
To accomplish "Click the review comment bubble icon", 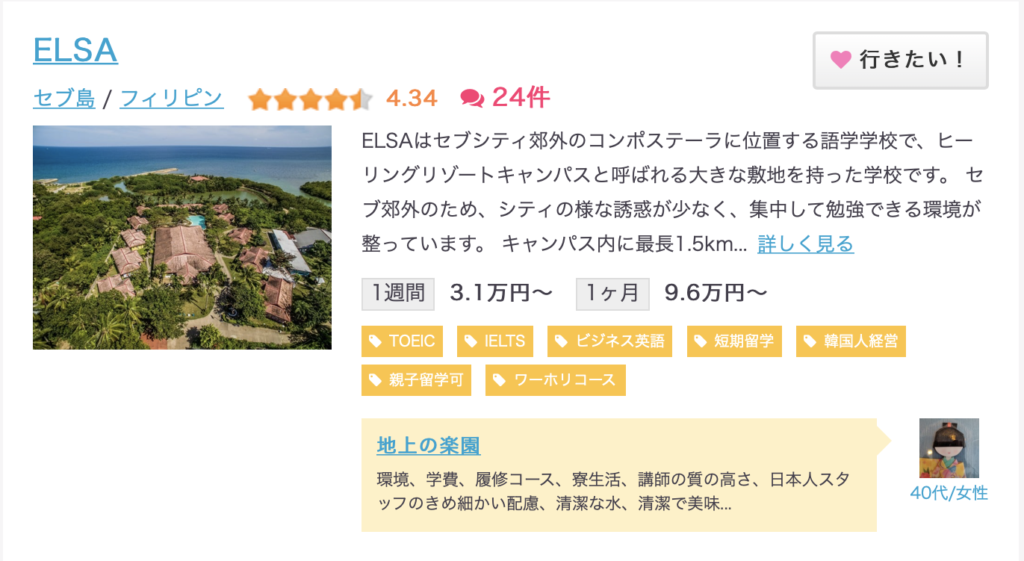I will pos(471,98).
